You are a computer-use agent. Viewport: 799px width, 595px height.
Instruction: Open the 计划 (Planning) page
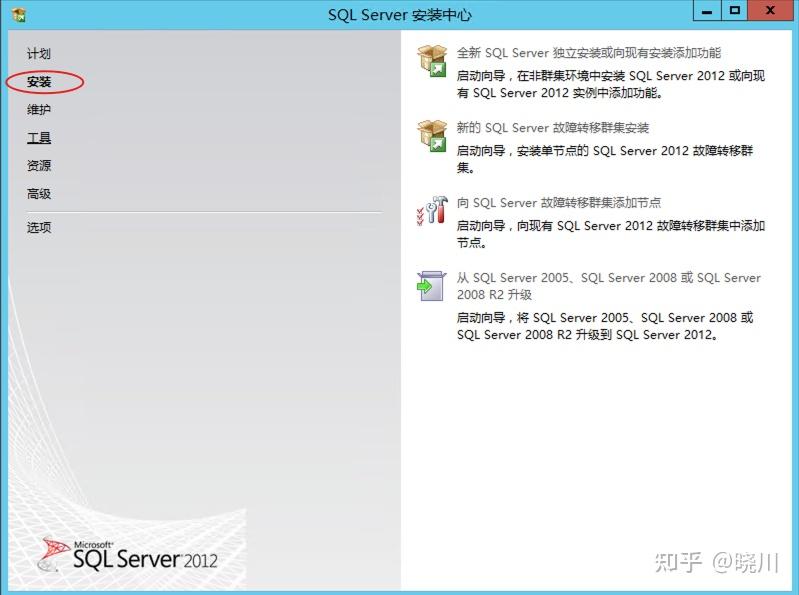(x=39, y=53)
